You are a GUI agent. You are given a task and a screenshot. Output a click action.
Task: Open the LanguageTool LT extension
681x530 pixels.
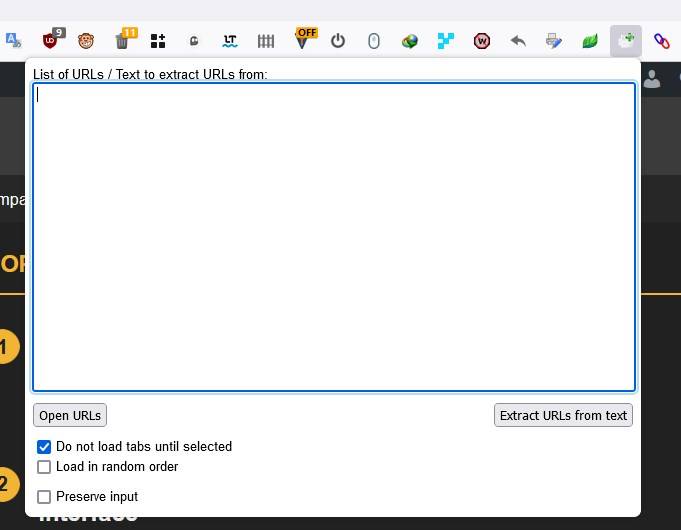click(230, 41)
